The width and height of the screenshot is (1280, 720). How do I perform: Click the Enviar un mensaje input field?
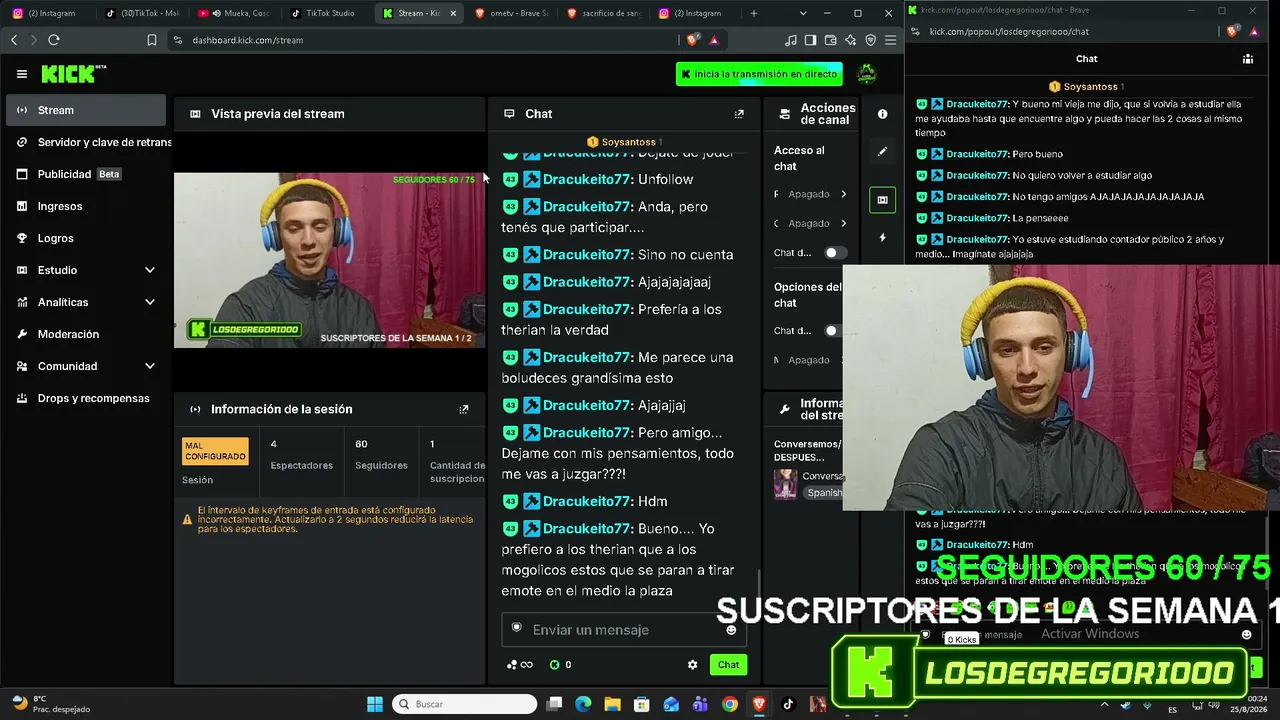[x=624, y=630]
